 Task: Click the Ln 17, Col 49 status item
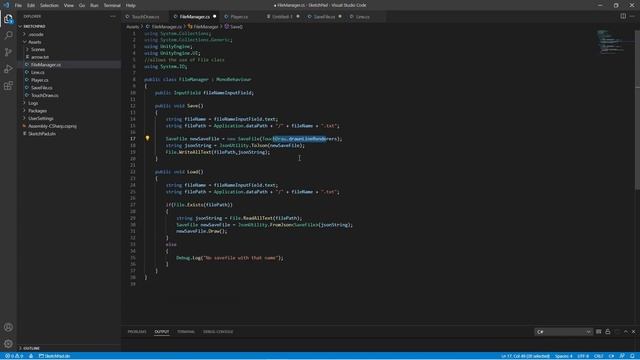(x=525, y=356)
